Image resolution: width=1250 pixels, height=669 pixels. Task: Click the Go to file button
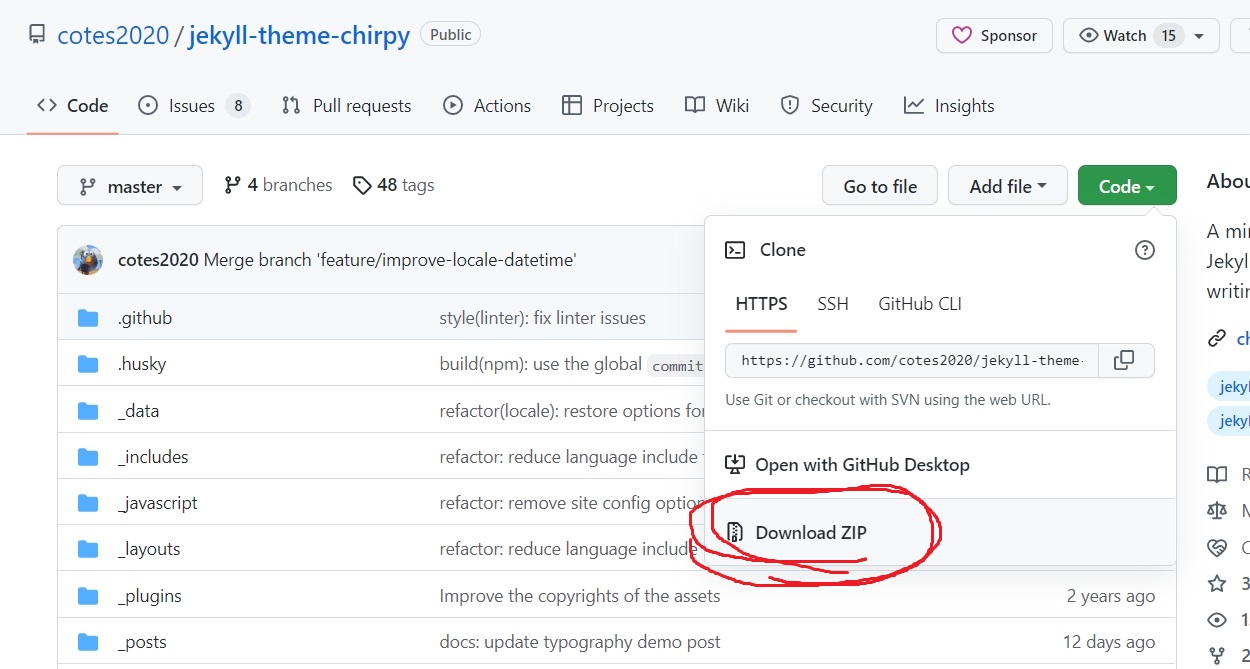point(880,186)
